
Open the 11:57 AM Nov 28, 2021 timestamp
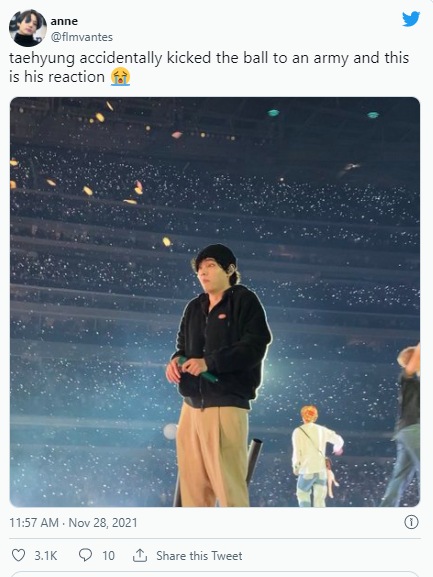[73, 523]
